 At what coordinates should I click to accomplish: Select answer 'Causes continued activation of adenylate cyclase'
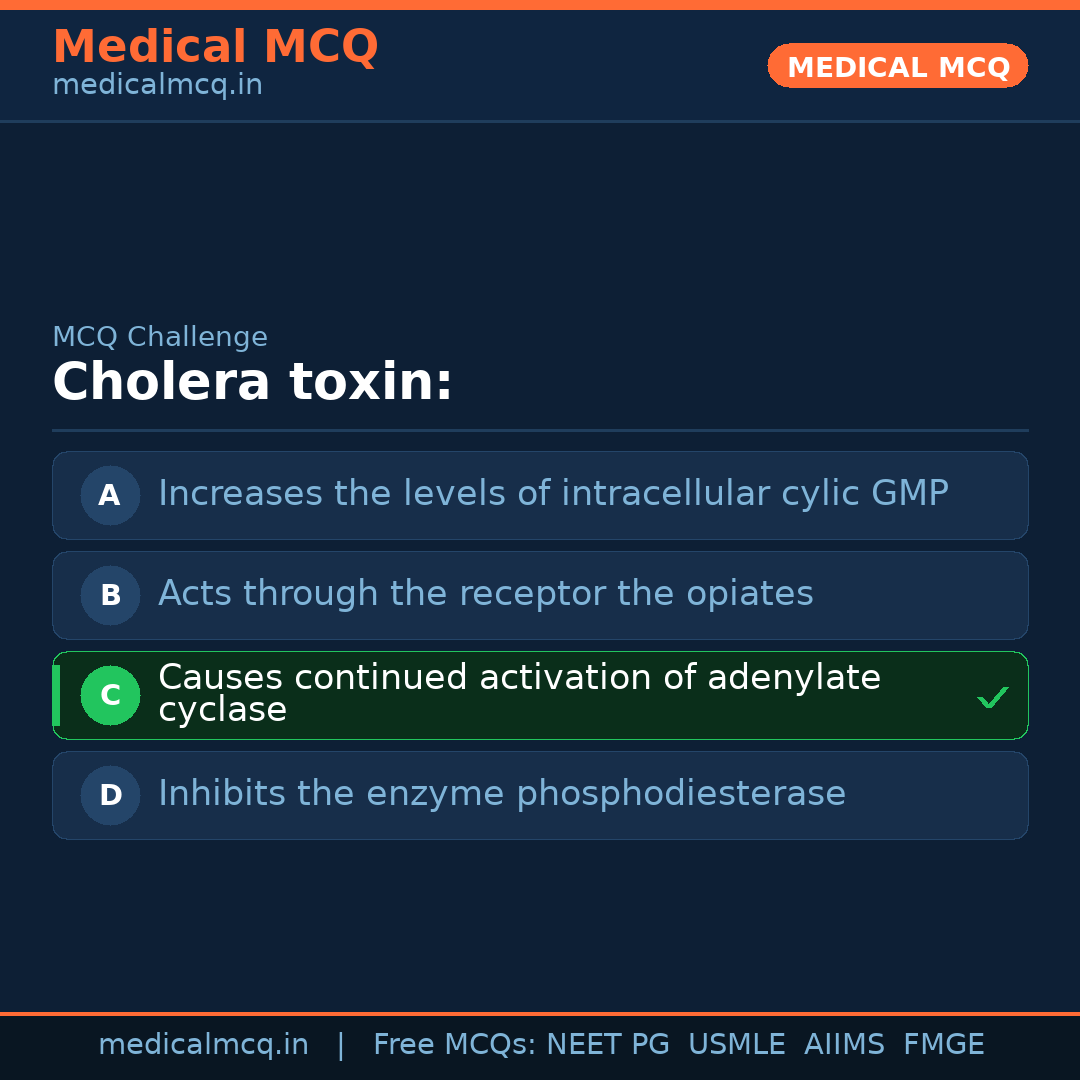519,693
